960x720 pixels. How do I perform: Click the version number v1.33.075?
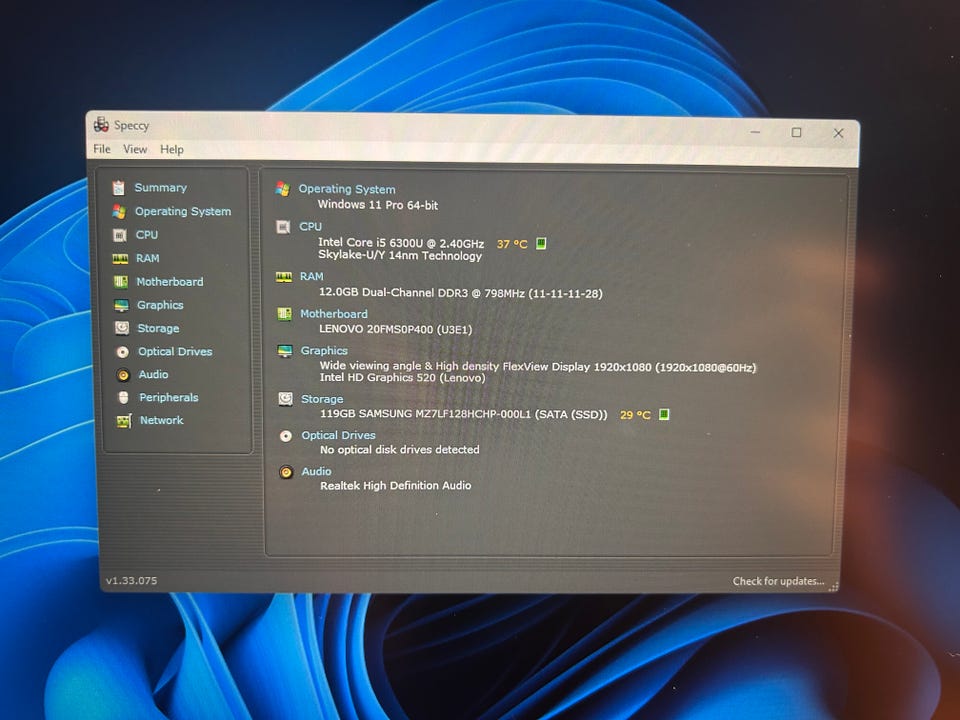(131, 580)
